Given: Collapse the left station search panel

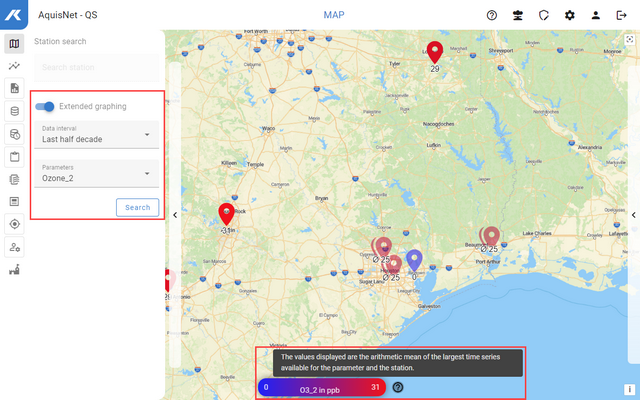Looking at the screenshot, I should [175, 215].
